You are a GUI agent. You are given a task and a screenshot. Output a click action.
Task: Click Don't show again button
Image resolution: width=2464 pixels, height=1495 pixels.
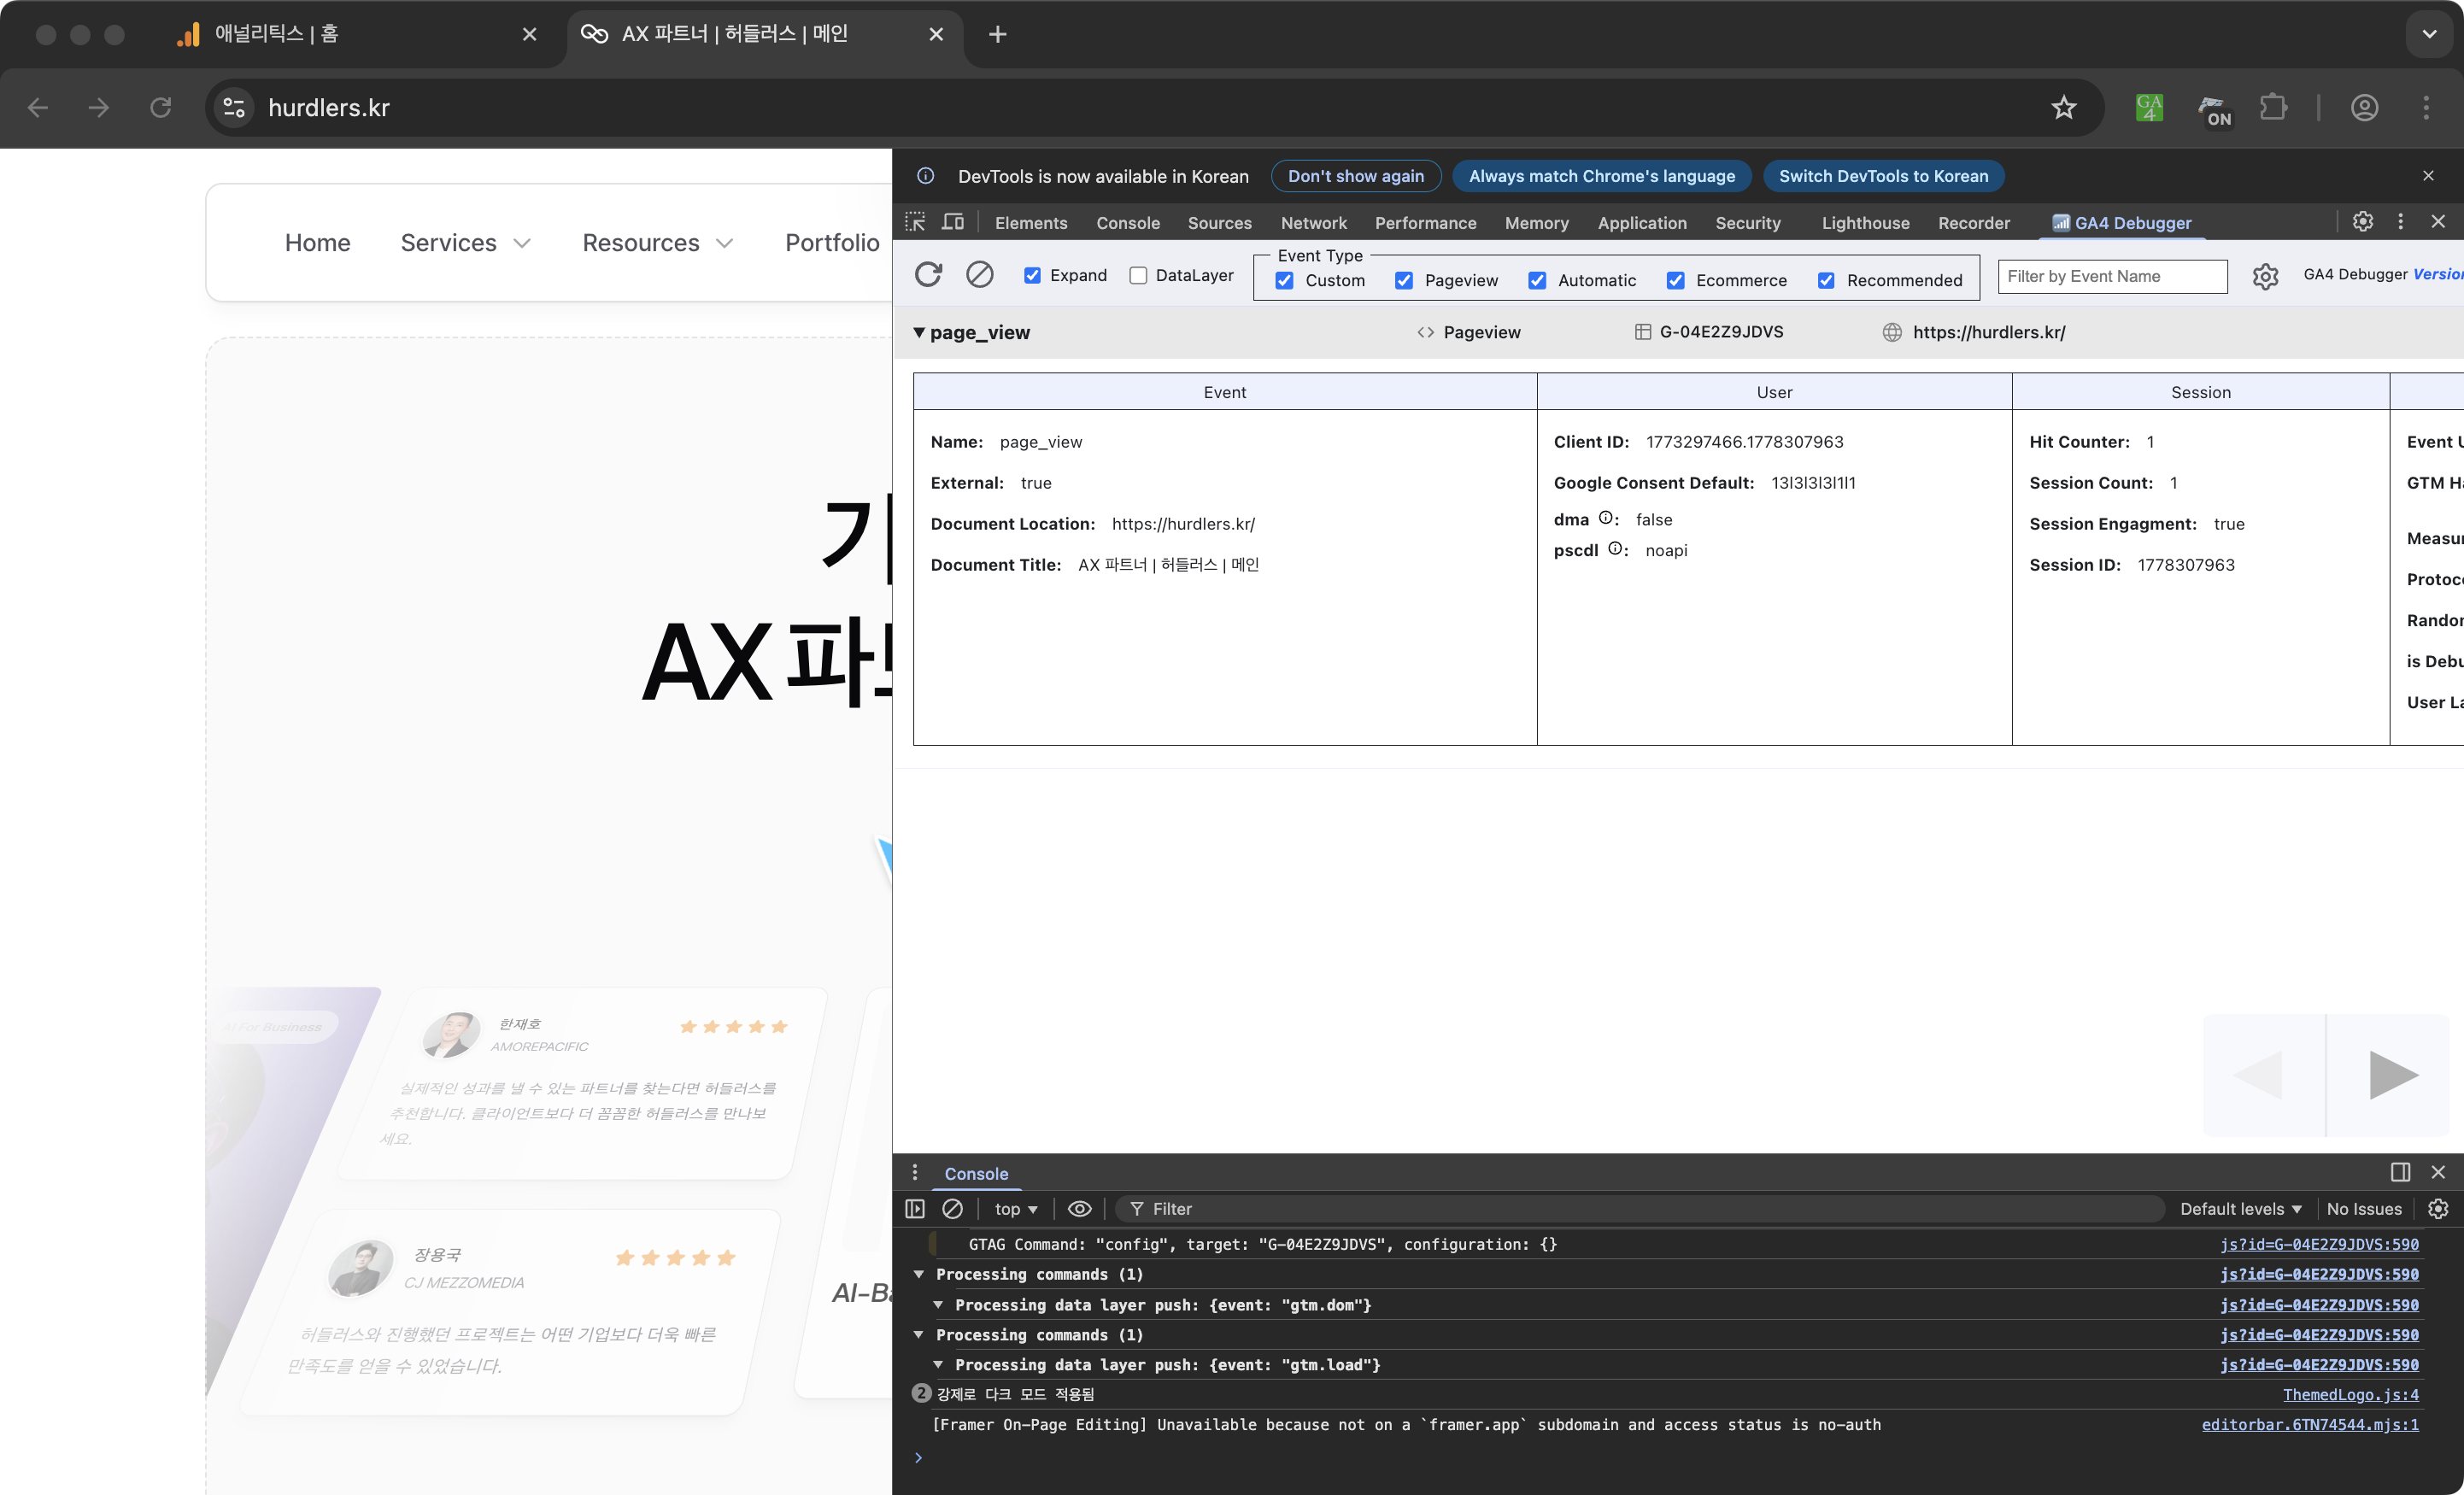coord(1356,176)
